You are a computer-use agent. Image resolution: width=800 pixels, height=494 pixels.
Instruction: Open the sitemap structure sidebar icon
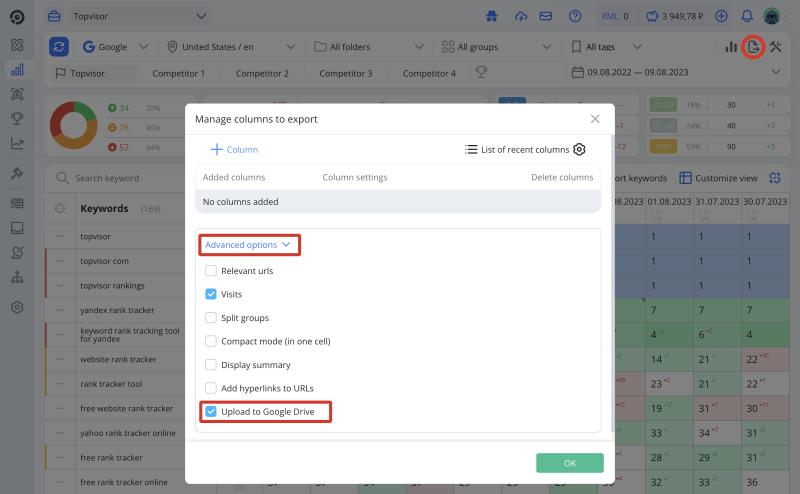click(x=17, y=278)
